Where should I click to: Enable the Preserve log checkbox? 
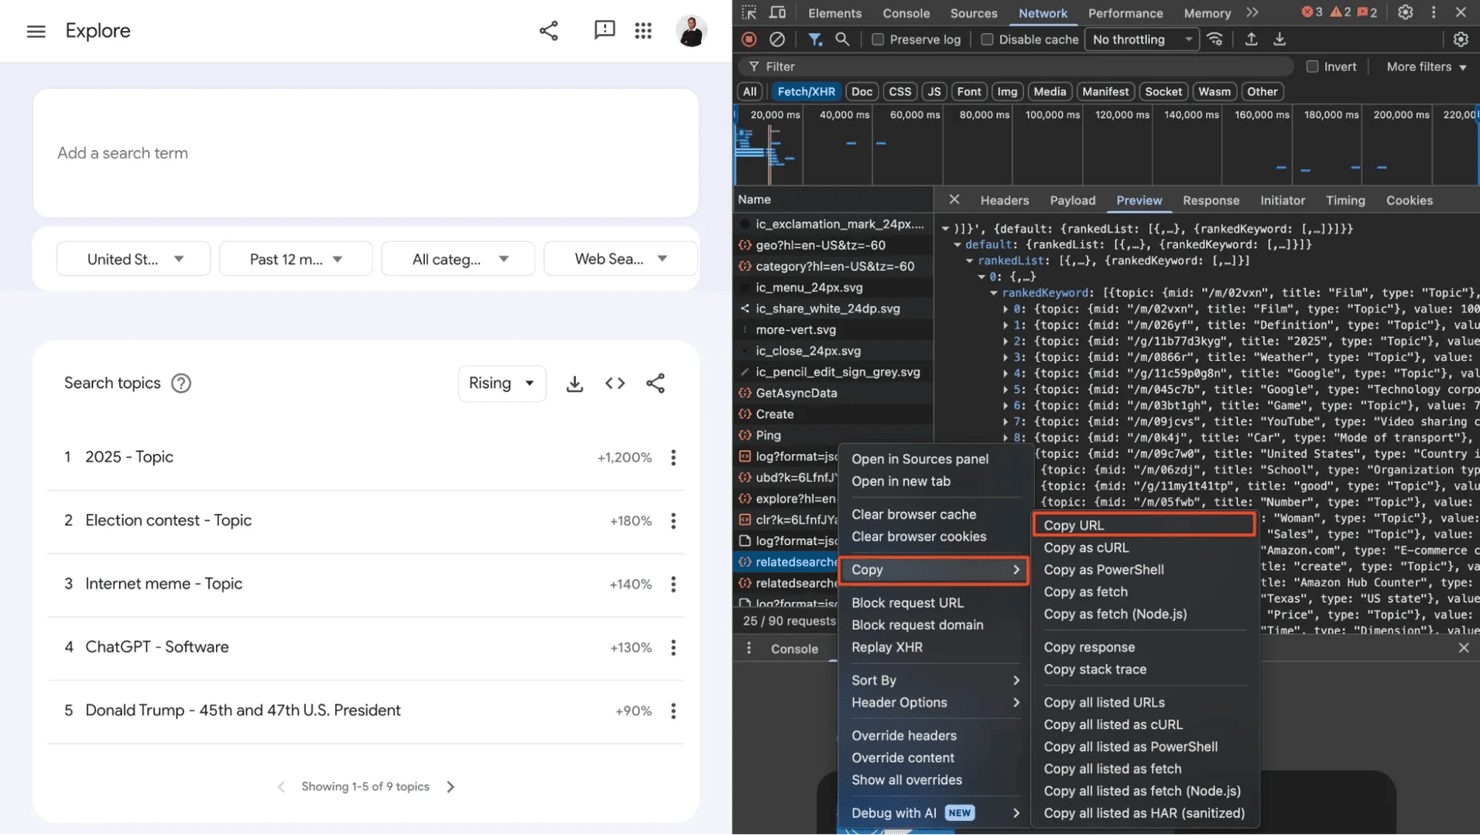click(x=878, y=40)
